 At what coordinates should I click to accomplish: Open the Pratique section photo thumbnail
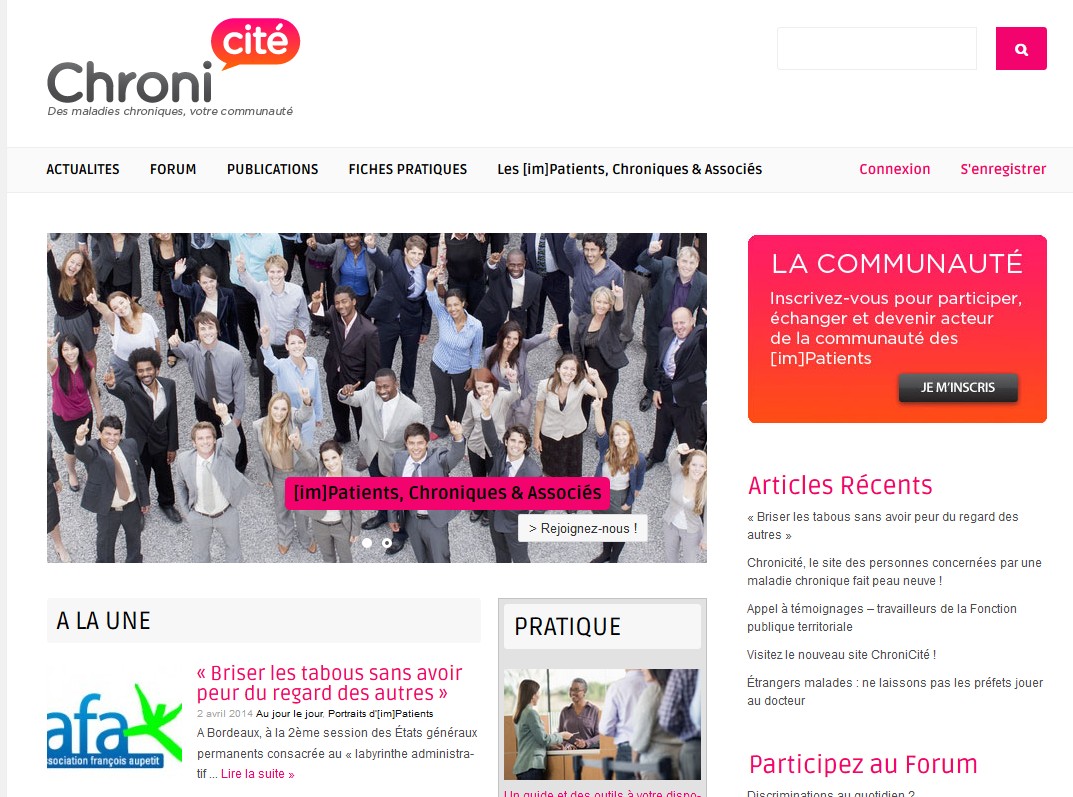pyautogui.click(x=602, y=724)
